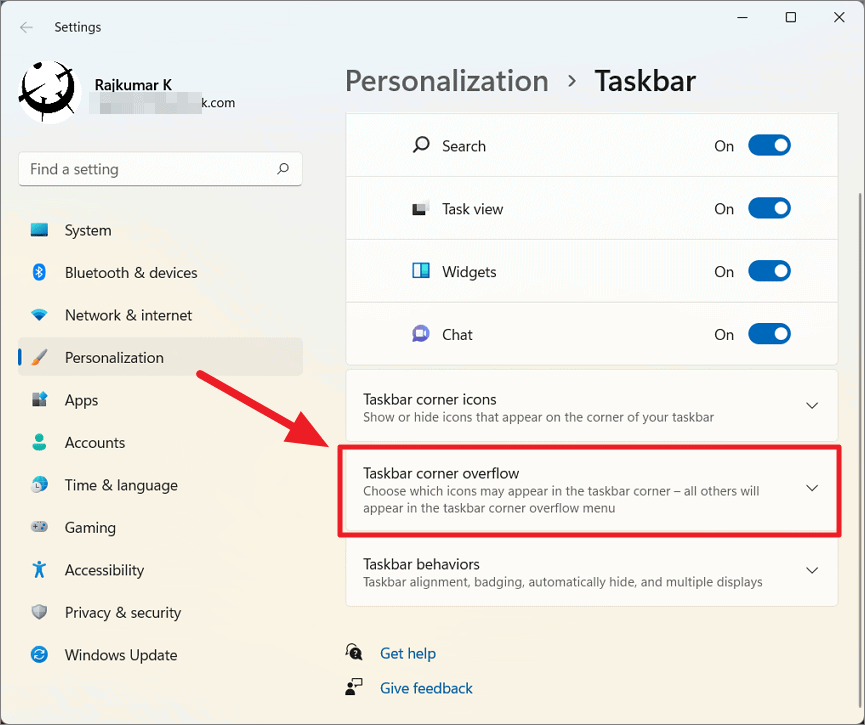Select Time & language from sidebar

coord(39,485)
